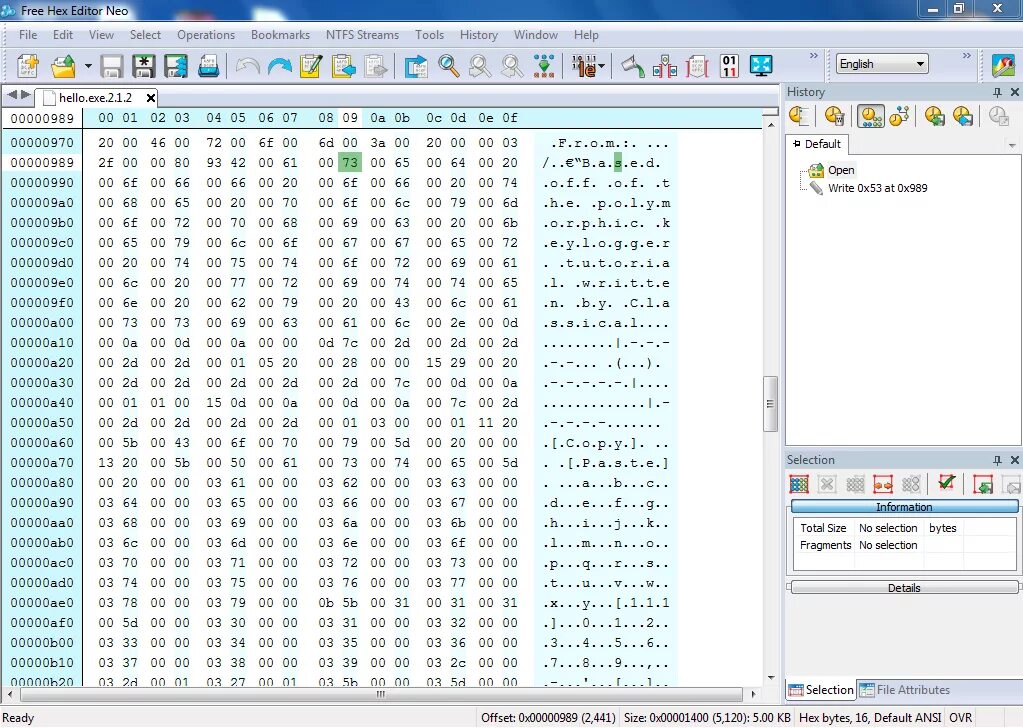The height and width of the screenshot is (728, 1023).
Task: Switch to the Selection bottom tab
Action: (821, 690)
